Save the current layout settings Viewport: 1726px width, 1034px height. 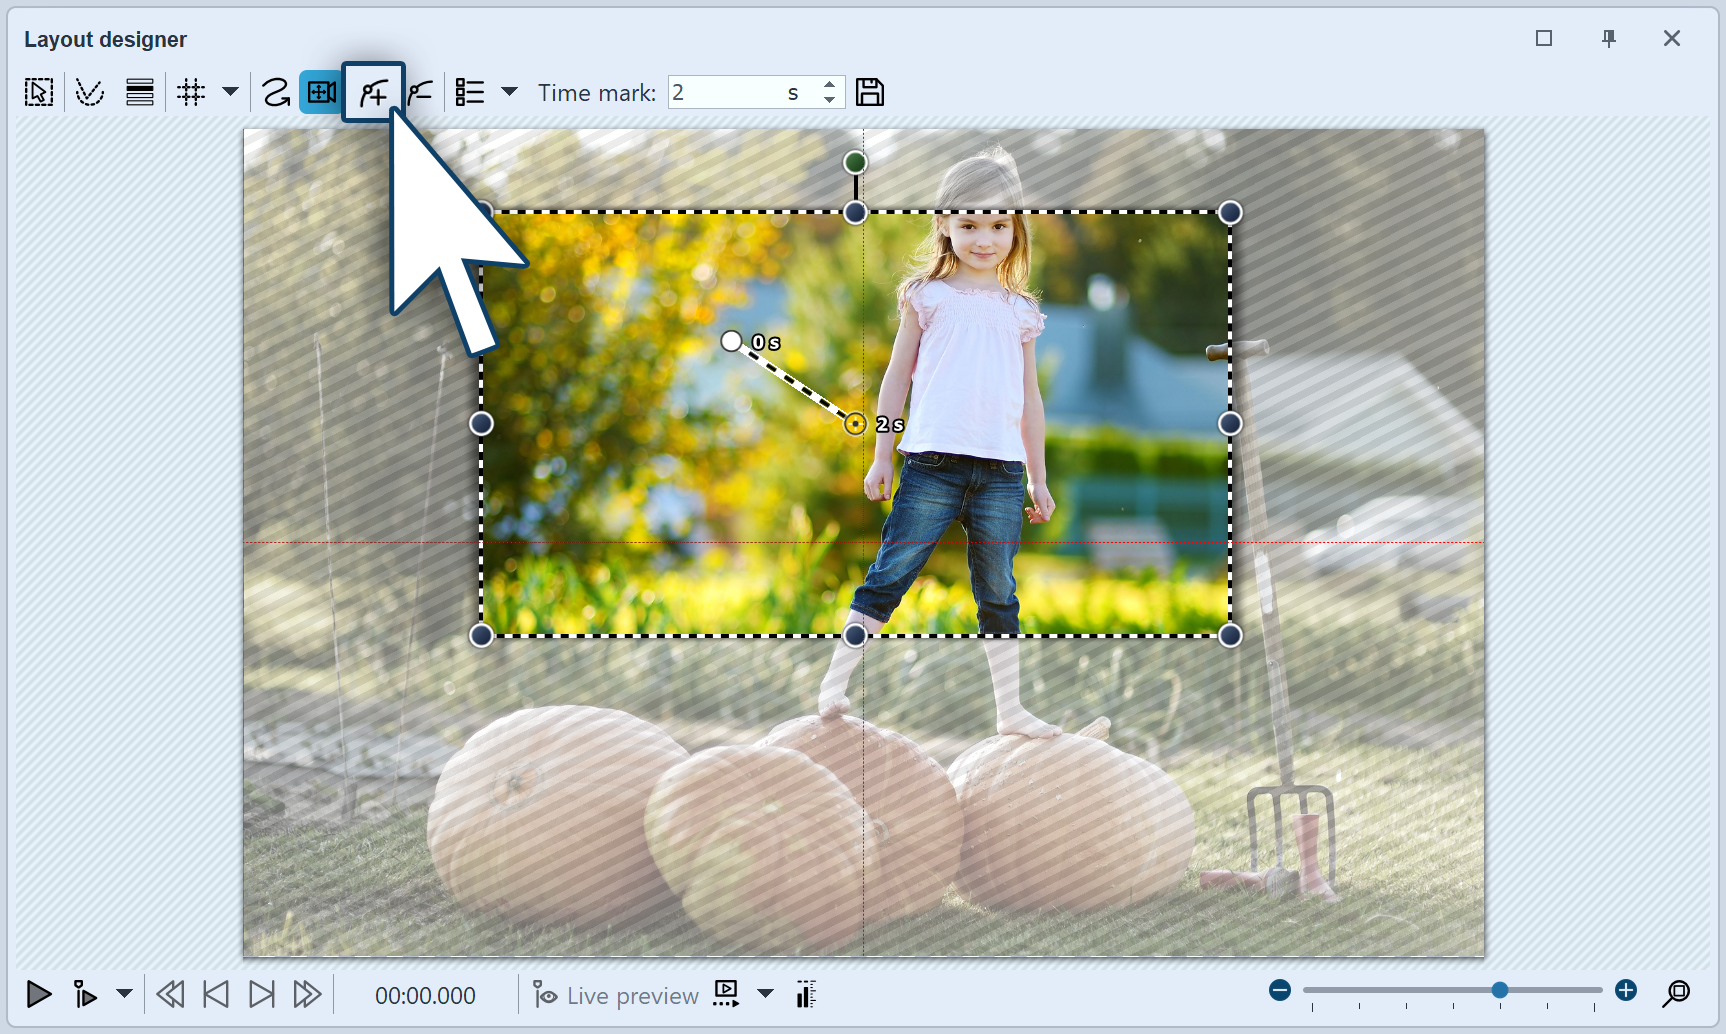coord(869,92)
